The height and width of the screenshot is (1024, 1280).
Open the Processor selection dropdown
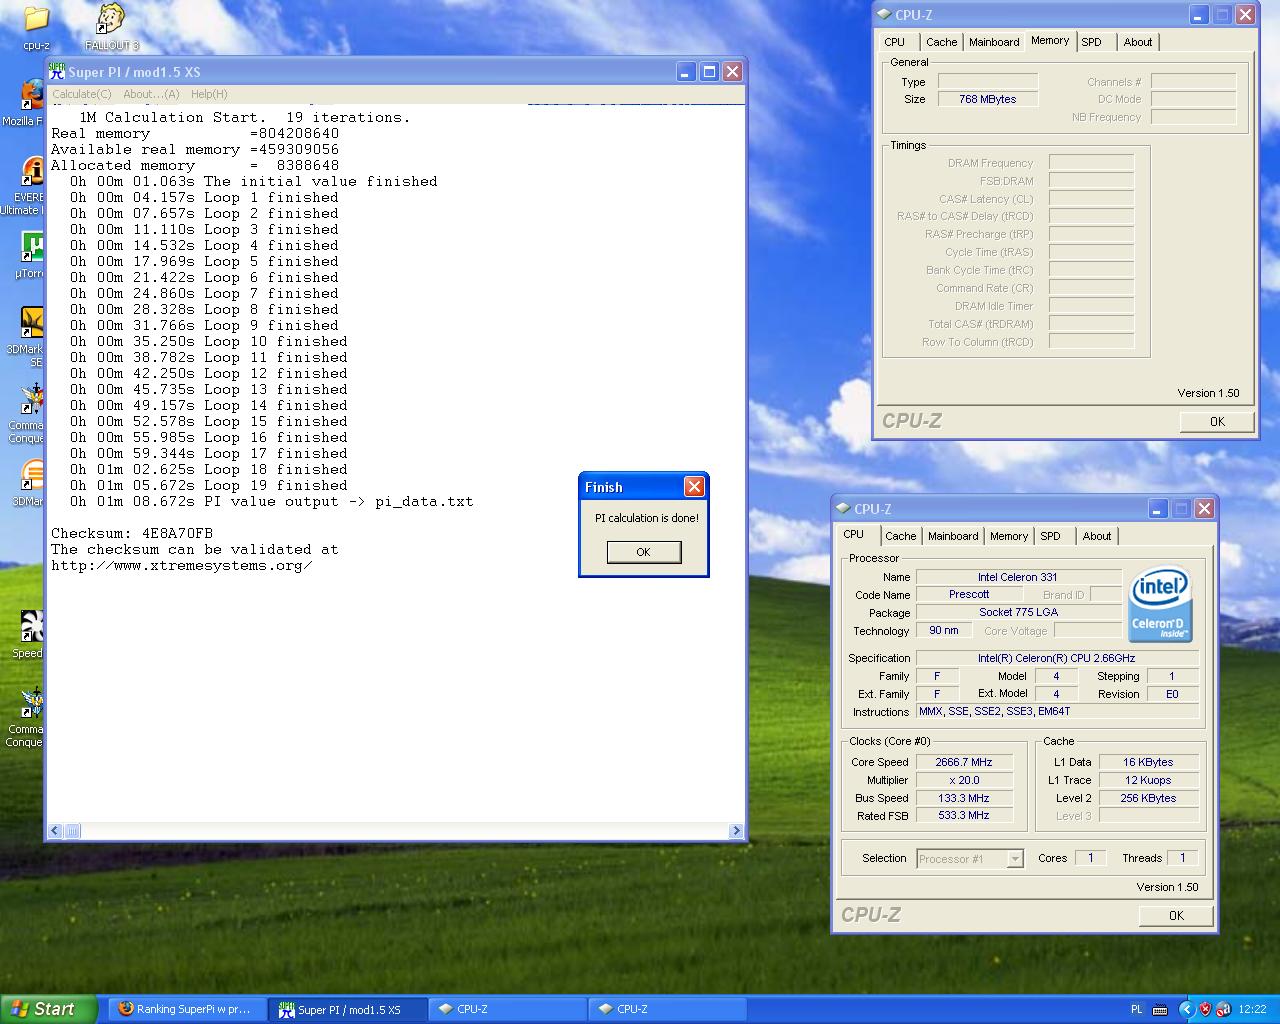point(1015,859)
